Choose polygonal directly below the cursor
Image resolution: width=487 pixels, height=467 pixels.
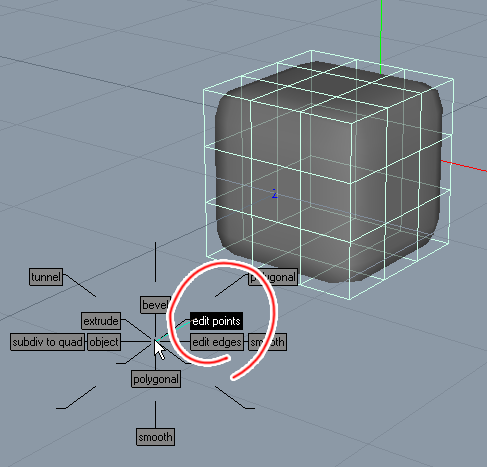coord(156,379)
